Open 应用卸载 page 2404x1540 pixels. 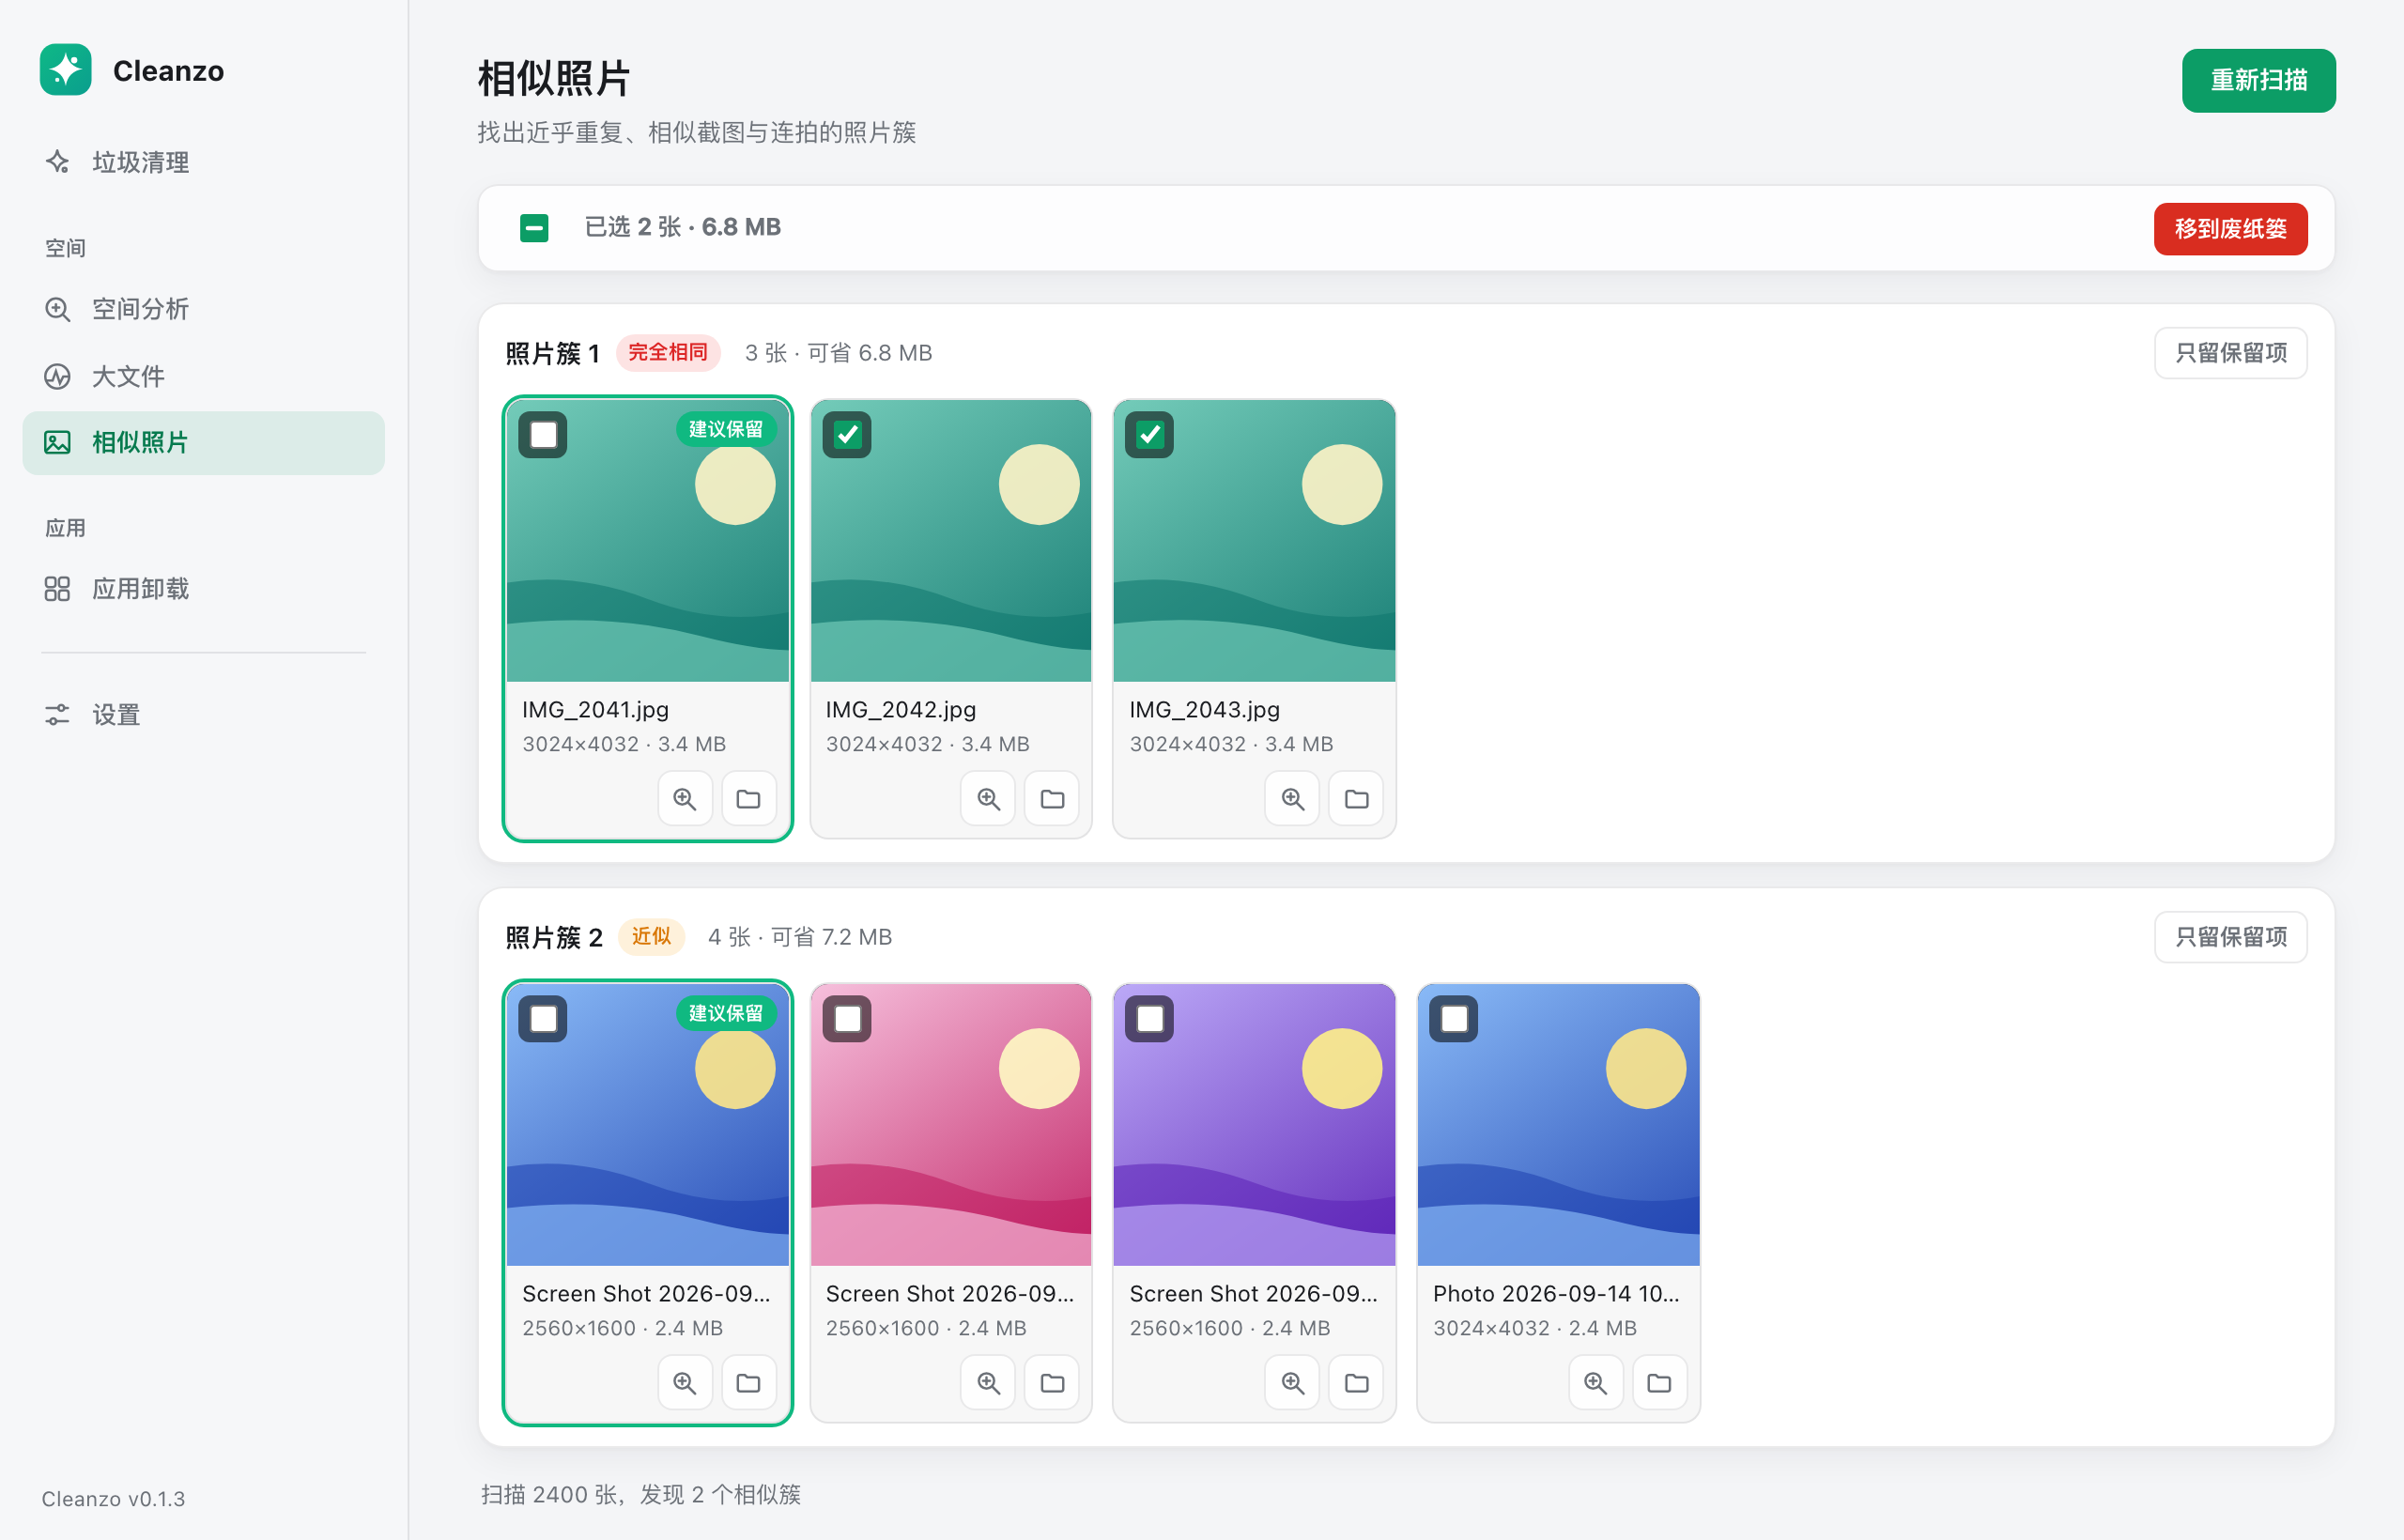point(203,589)
